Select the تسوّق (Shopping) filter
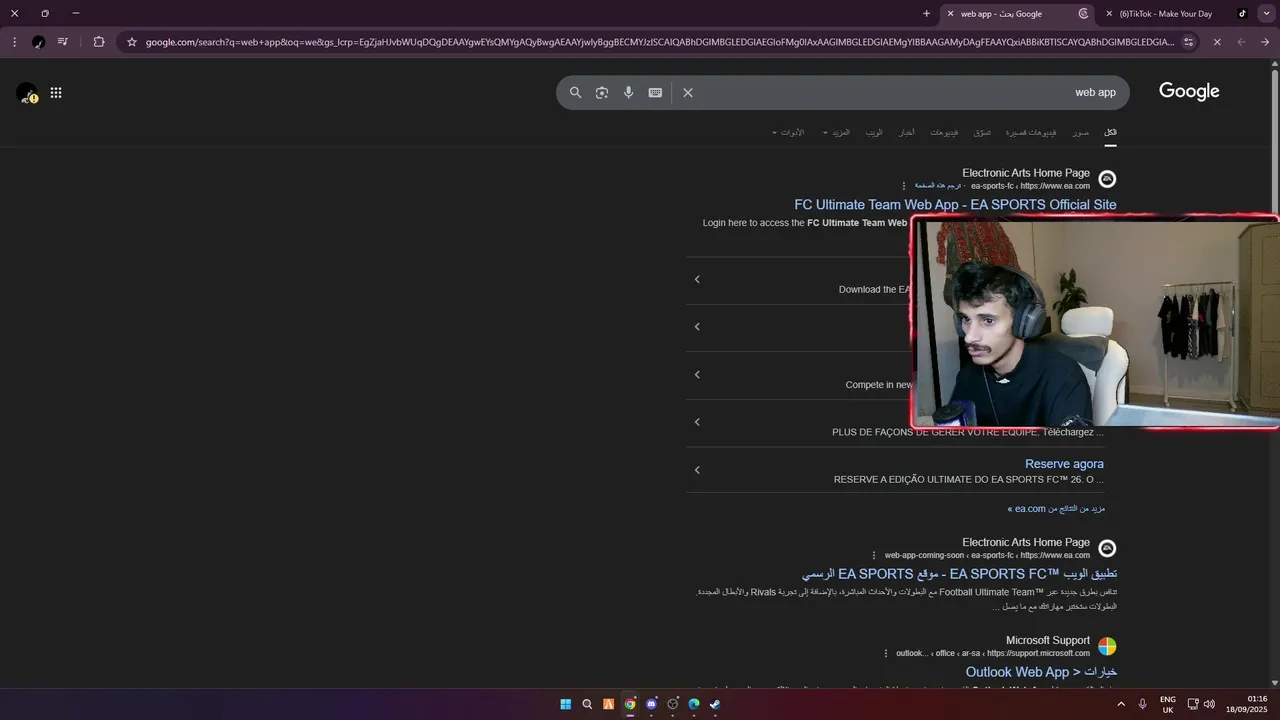The height and width of the screenshot is (720, 1280). click(x=982, y=132)
